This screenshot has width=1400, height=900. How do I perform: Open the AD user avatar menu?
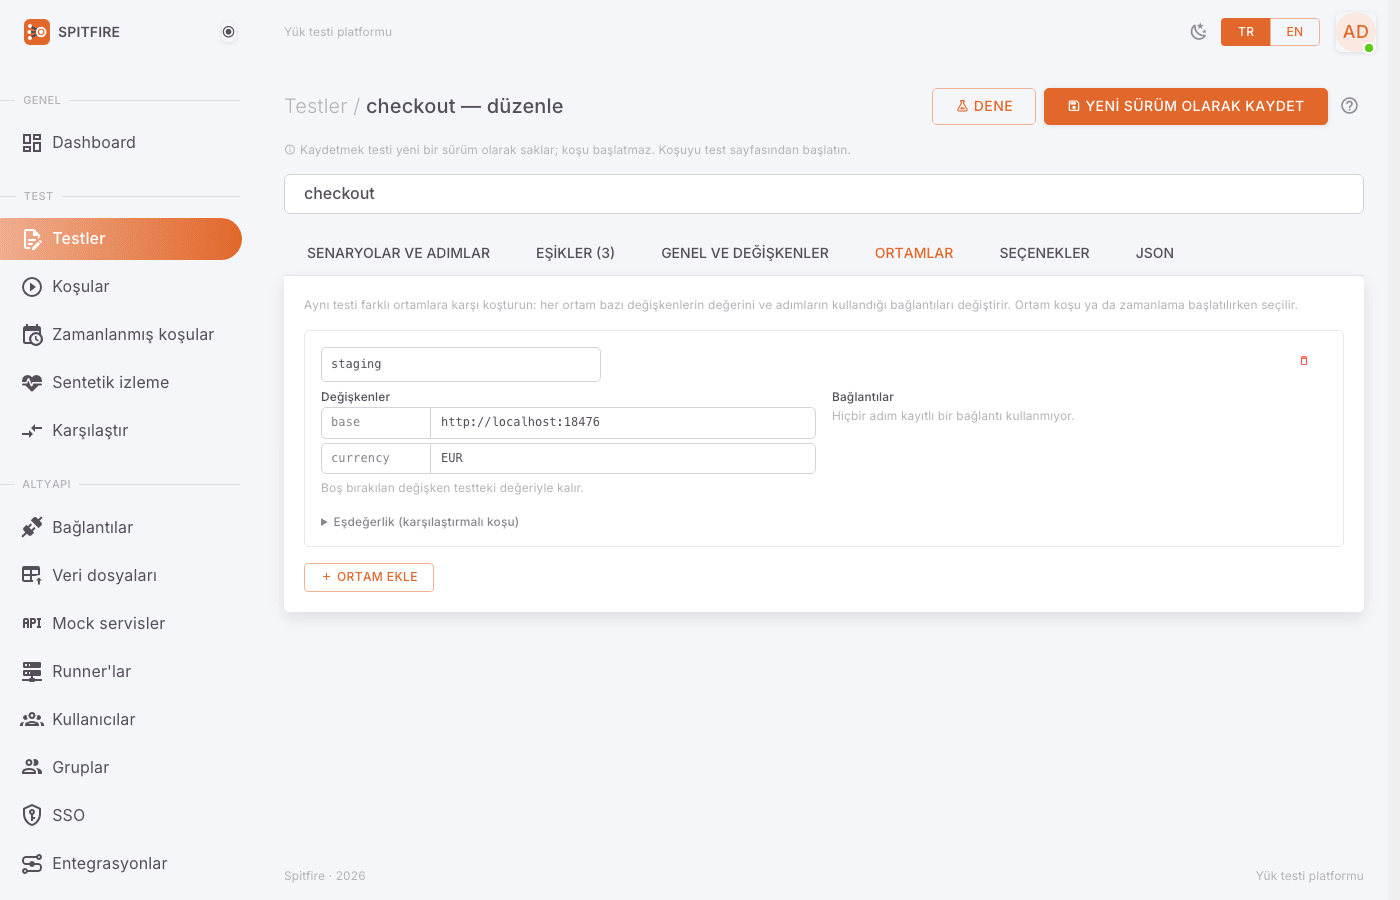point(1356,32)
